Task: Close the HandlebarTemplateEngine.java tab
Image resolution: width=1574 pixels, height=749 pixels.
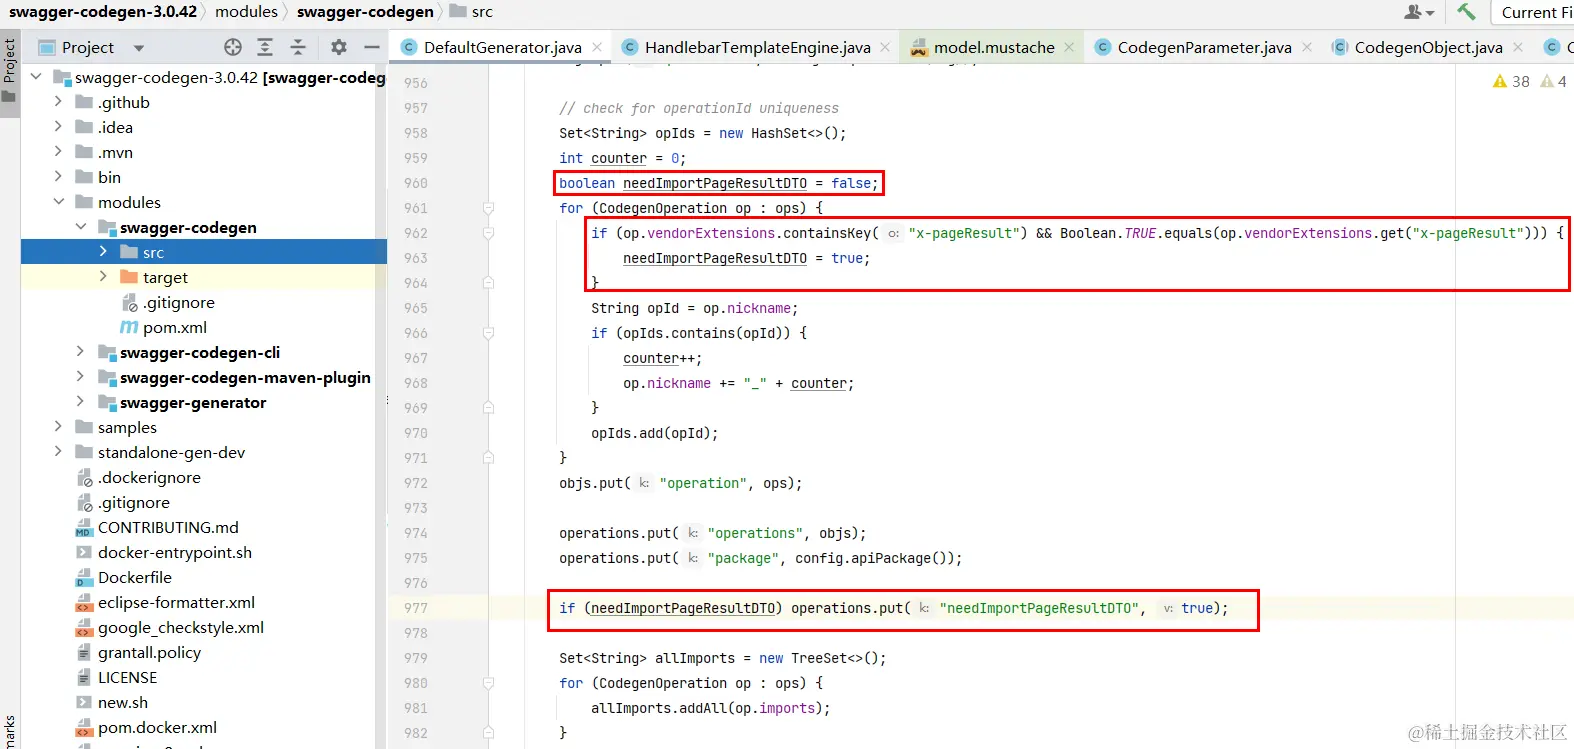Action: click(x=885, y=47)
